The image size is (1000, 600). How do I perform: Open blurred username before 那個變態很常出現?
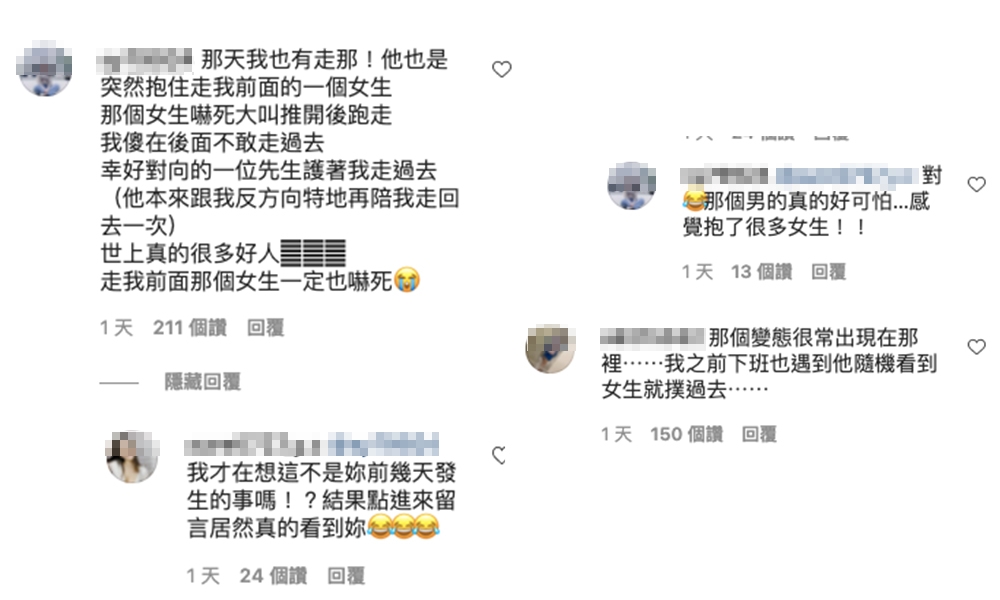point(652,337)
